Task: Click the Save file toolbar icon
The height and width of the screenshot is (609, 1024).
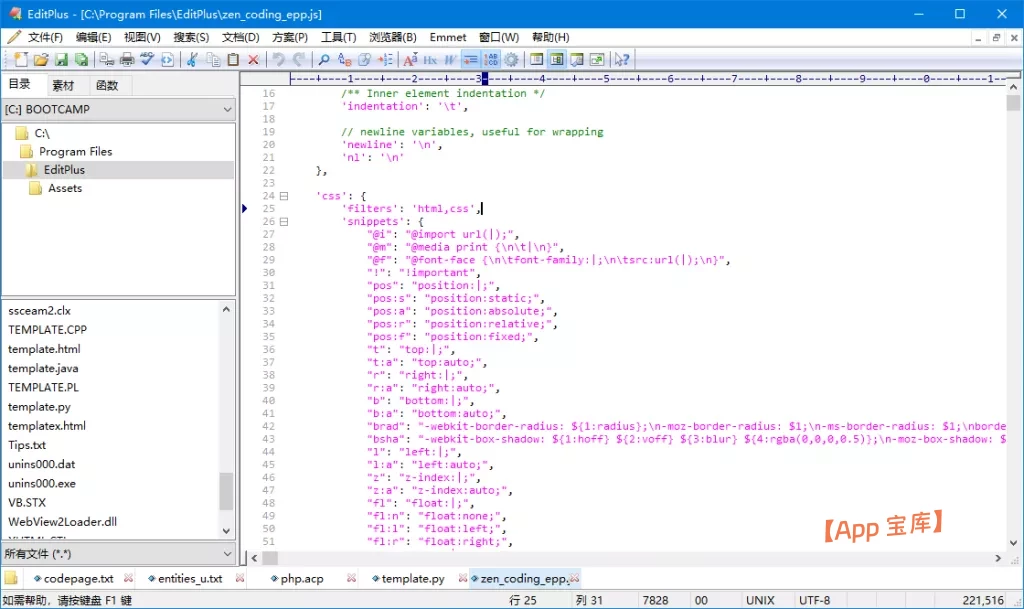Action: point(62,60)
